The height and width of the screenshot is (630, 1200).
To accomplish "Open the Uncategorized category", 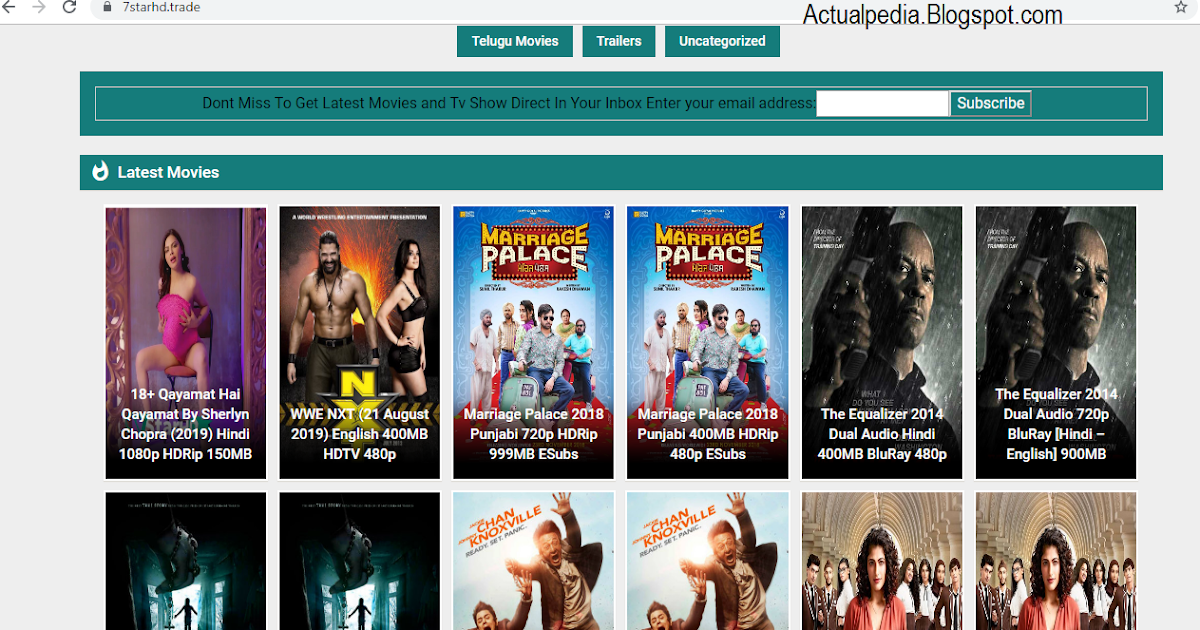I will tap(722, 41).
